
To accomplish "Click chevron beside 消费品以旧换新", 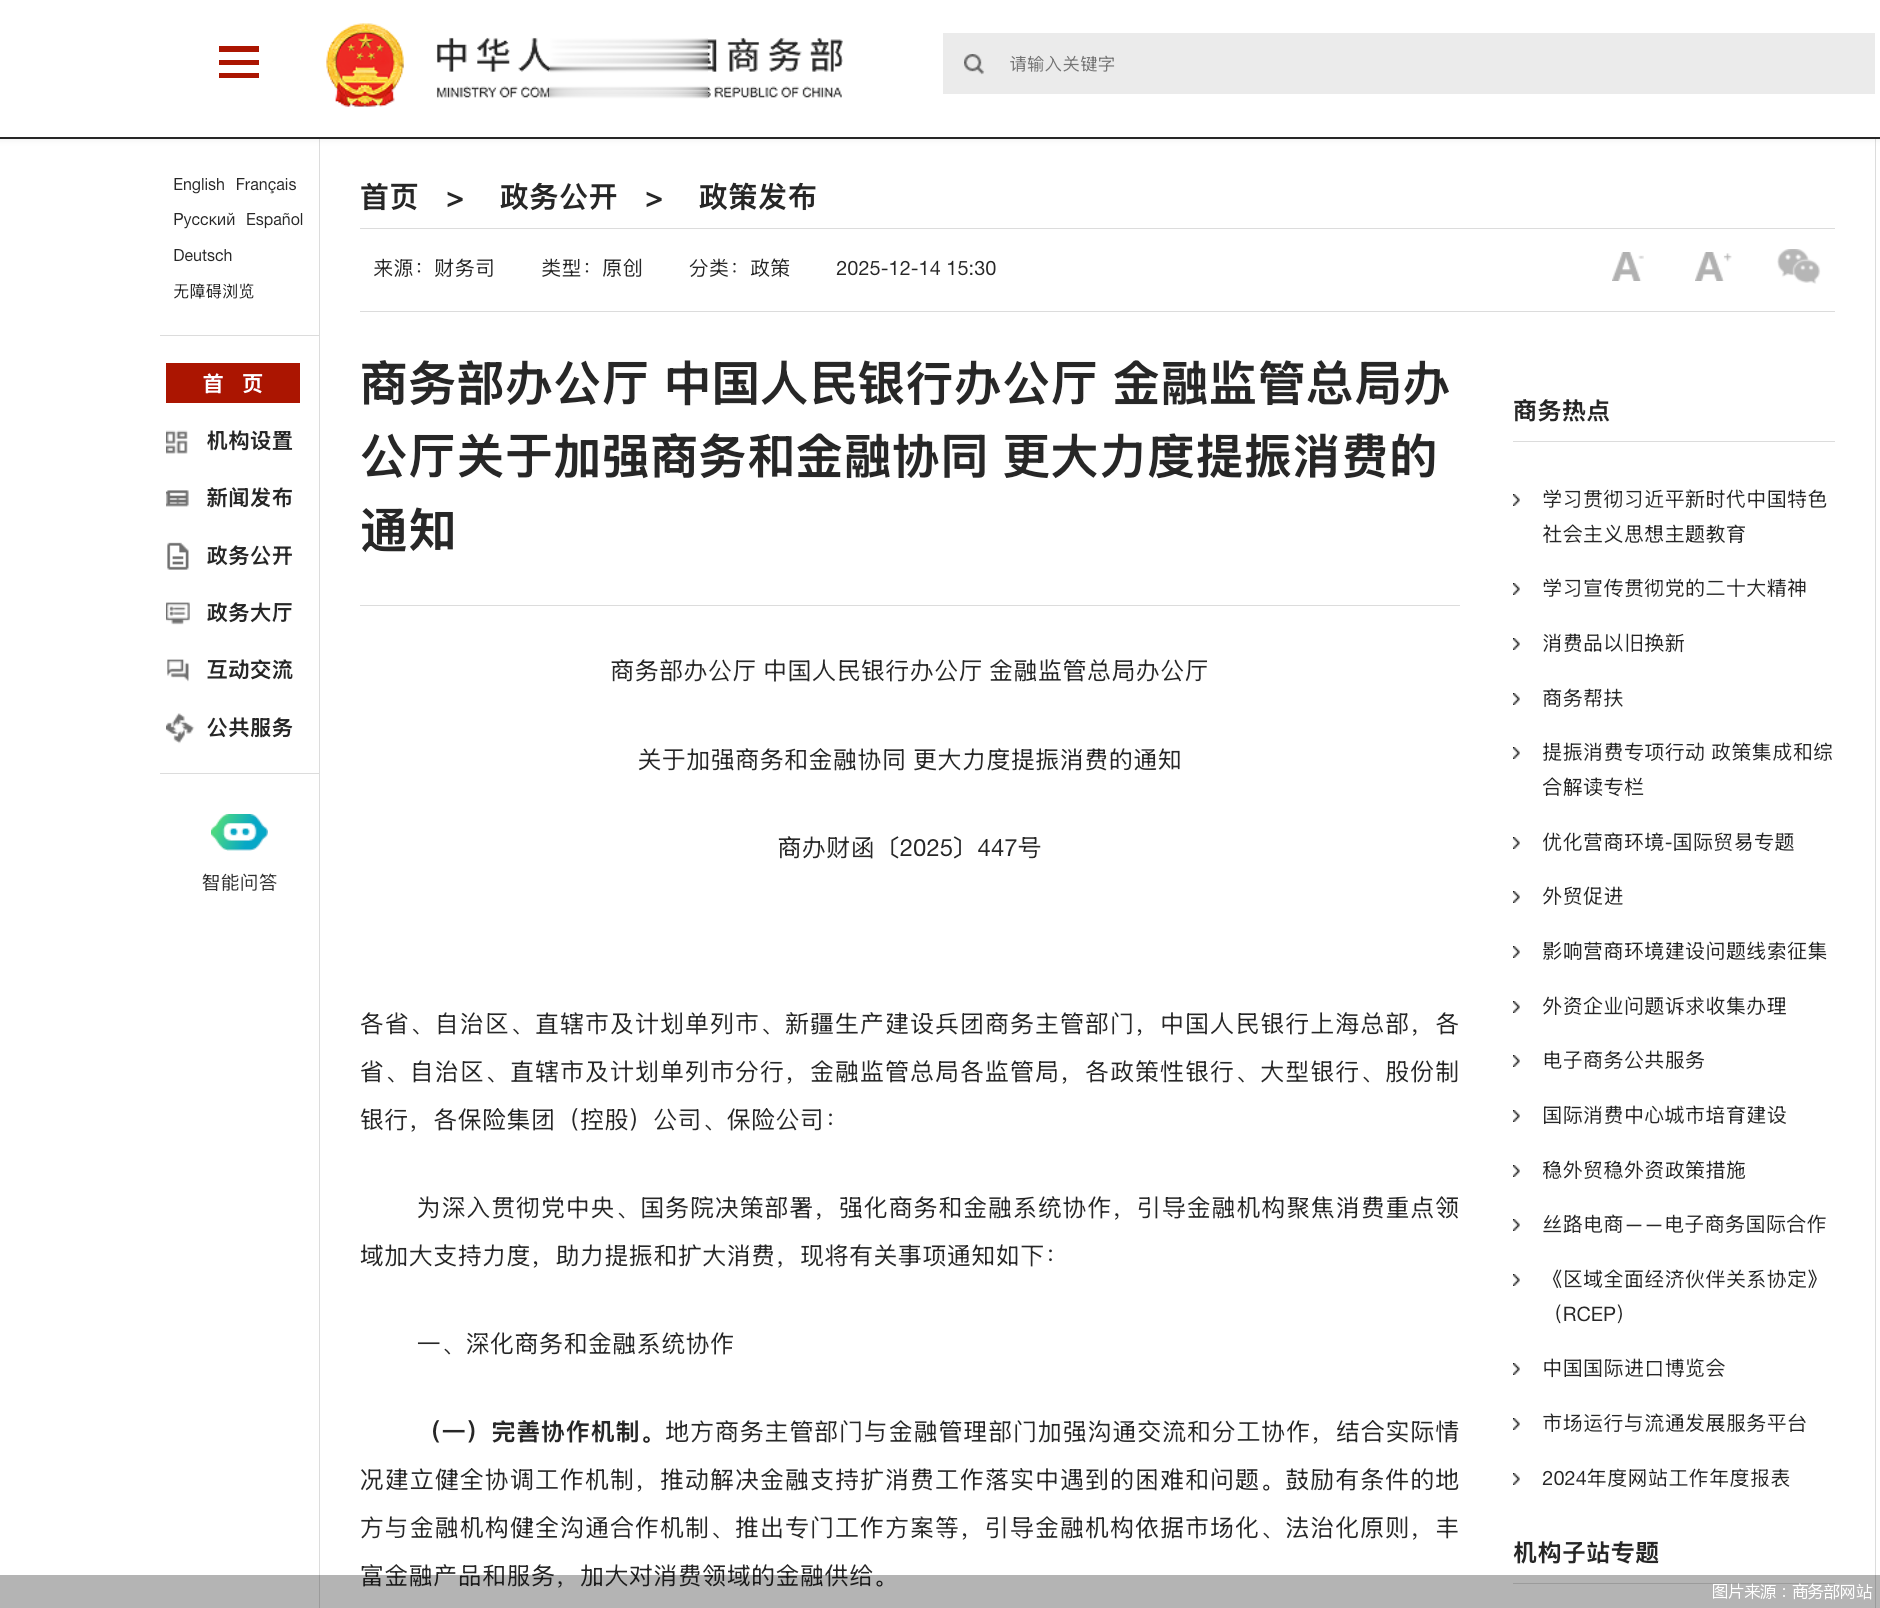I will [1517, 644].
